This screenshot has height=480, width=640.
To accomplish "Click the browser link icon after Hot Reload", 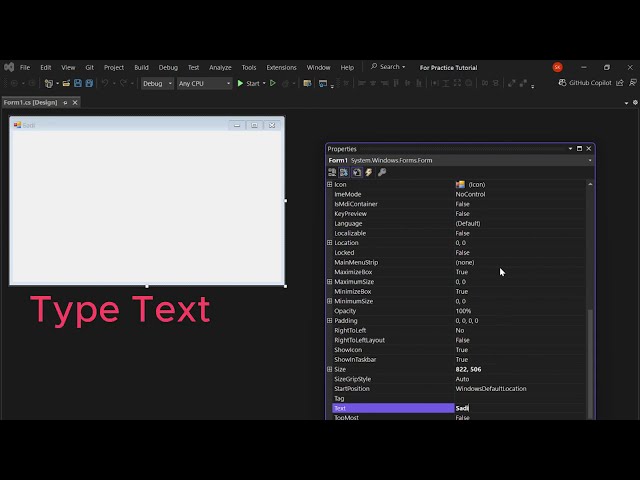I will (307, 83).
